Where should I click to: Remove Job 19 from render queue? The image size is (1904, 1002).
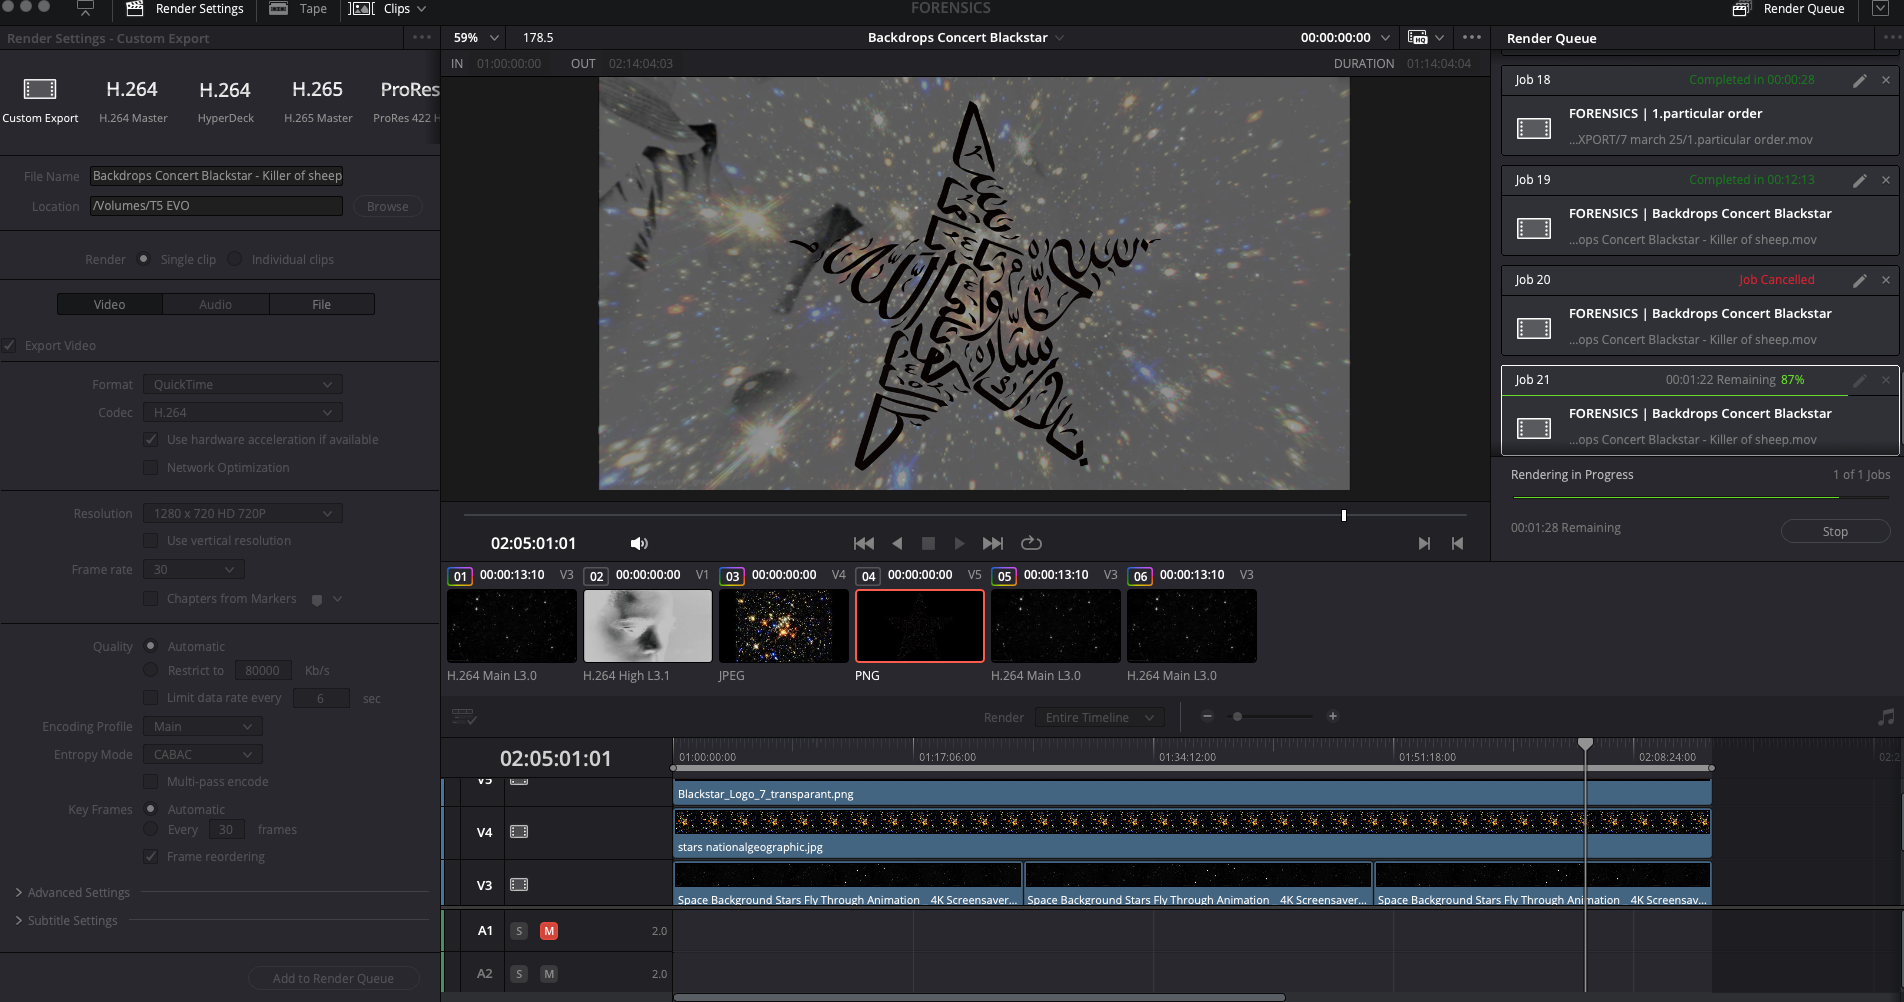(1886, 180)
